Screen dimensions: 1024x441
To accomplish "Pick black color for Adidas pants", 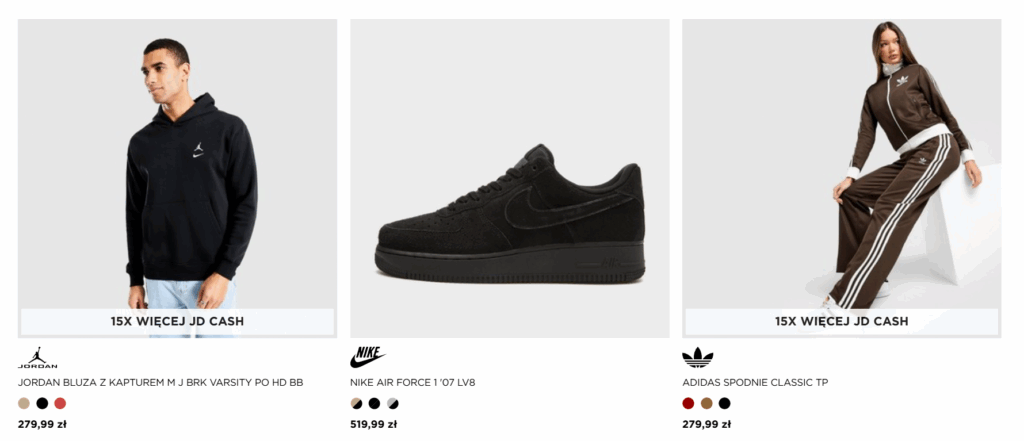I will coord(724,403).
